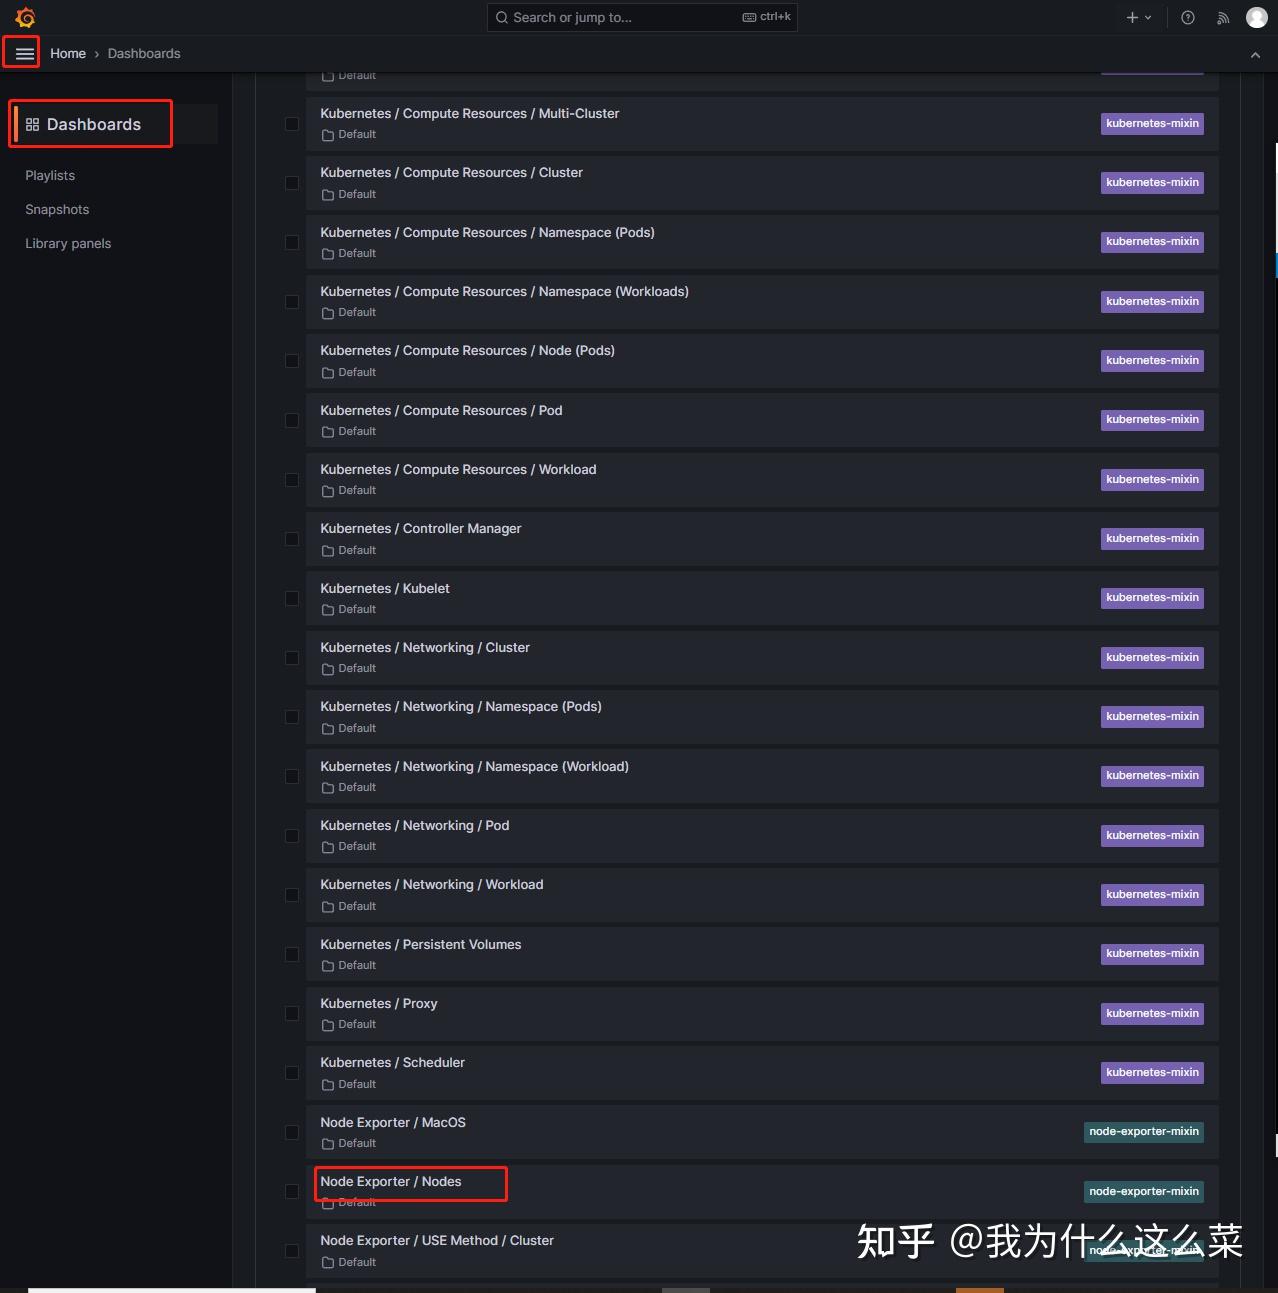Open Networking / Namespace (Workload) dashboard
This screenshot has width=1278, height=1293.
pyautogui.click(x=474, y=767)
